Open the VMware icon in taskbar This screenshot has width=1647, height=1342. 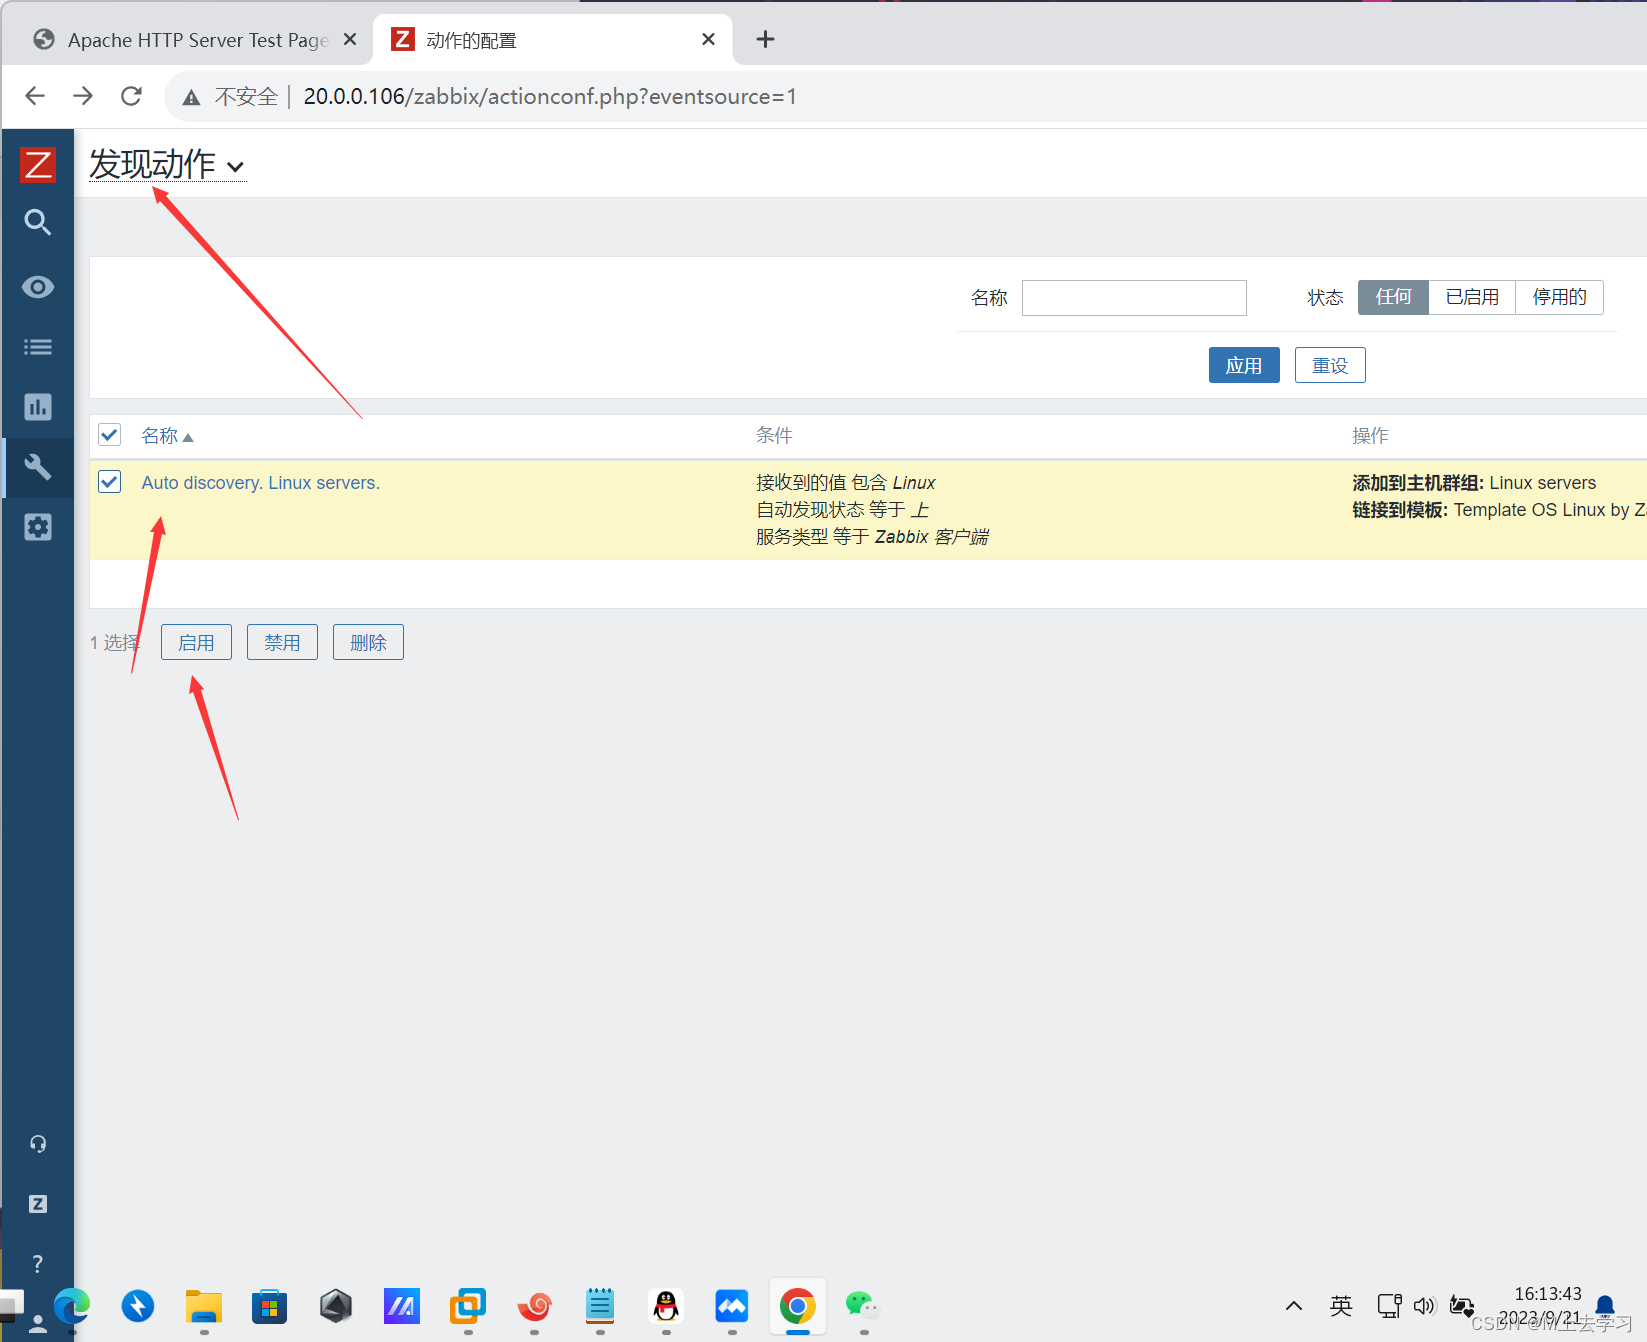[468, 1306]
